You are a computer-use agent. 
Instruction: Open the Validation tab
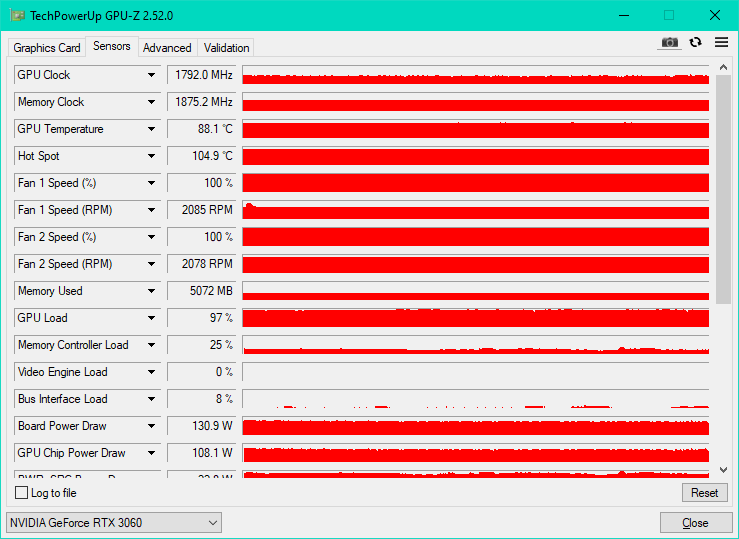click(226, 48)
